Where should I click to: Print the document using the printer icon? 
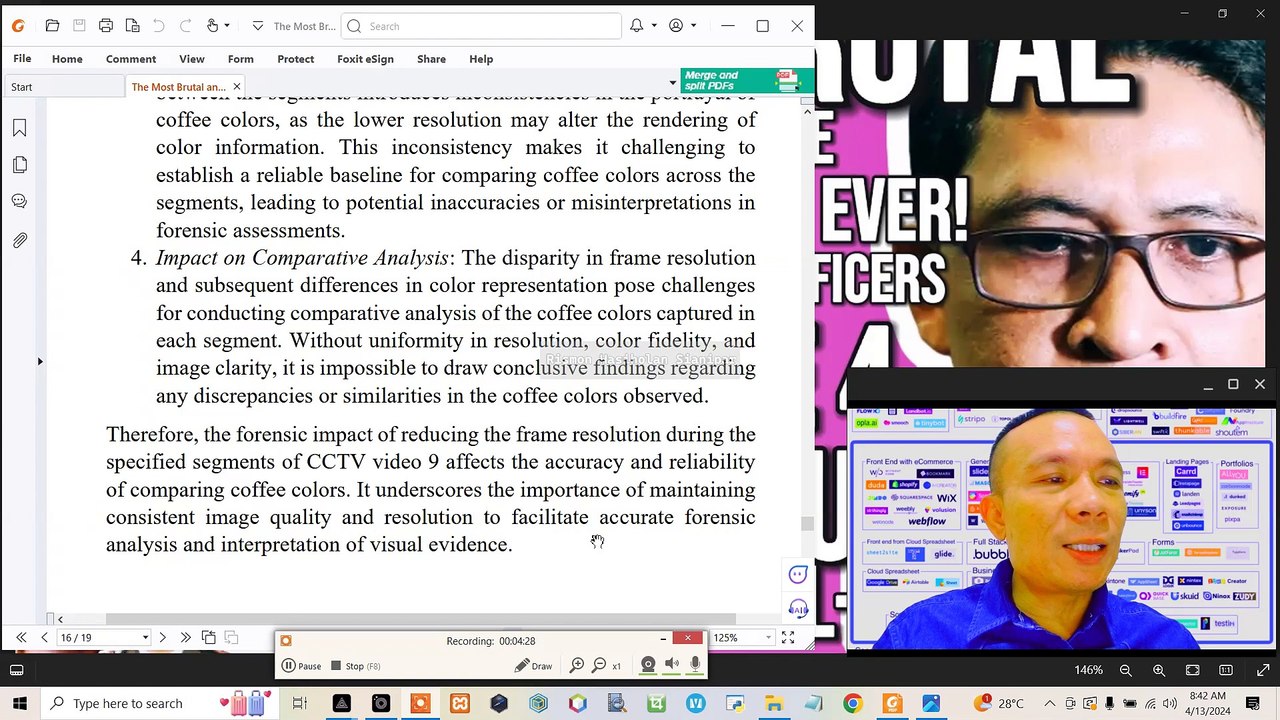click(x=106, y=26)
